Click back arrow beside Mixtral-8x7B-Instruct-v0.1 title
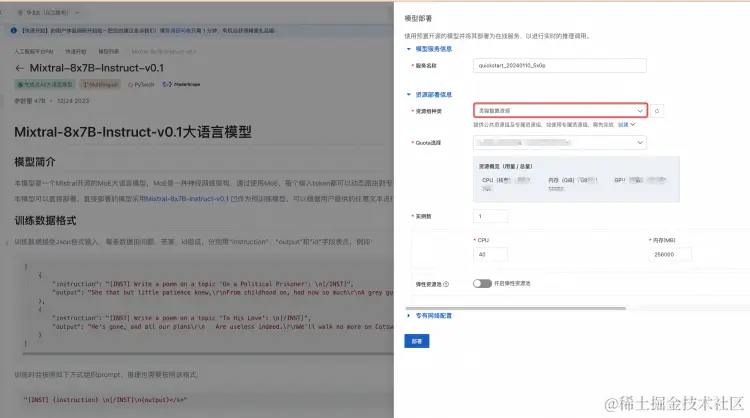This screenshot has width=750, height=418. [x=20, y=68]
